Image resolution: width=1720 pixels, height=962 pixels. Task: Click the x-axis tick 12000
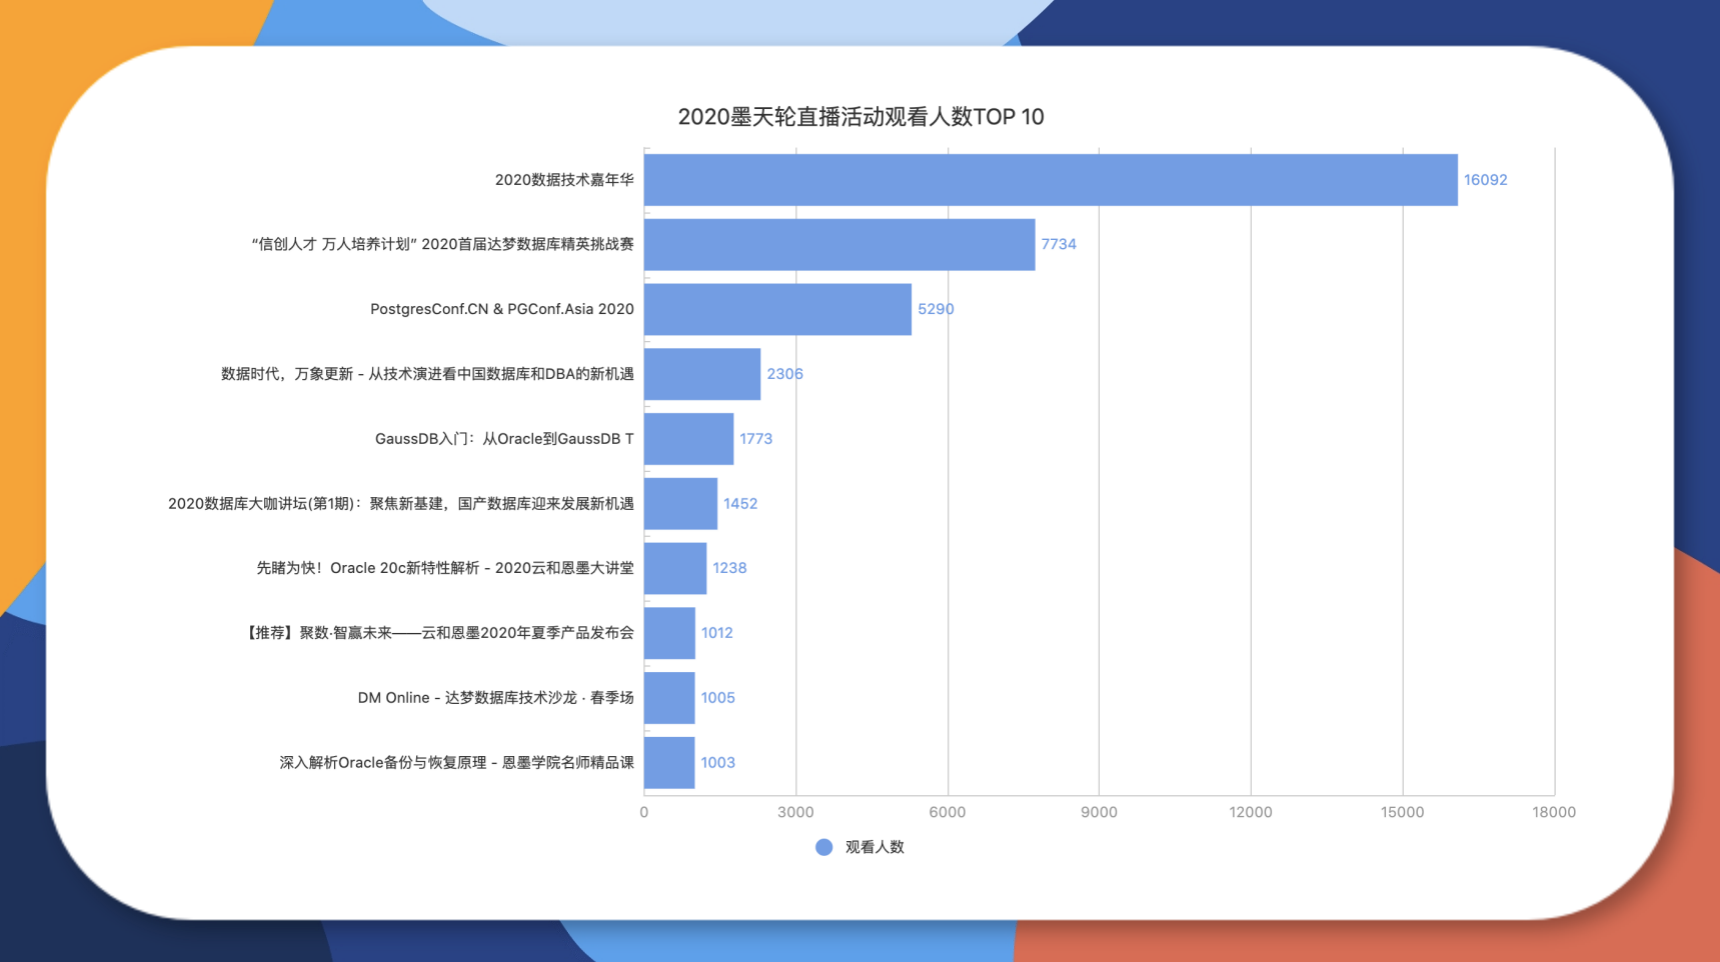[x=1251, y=812]
